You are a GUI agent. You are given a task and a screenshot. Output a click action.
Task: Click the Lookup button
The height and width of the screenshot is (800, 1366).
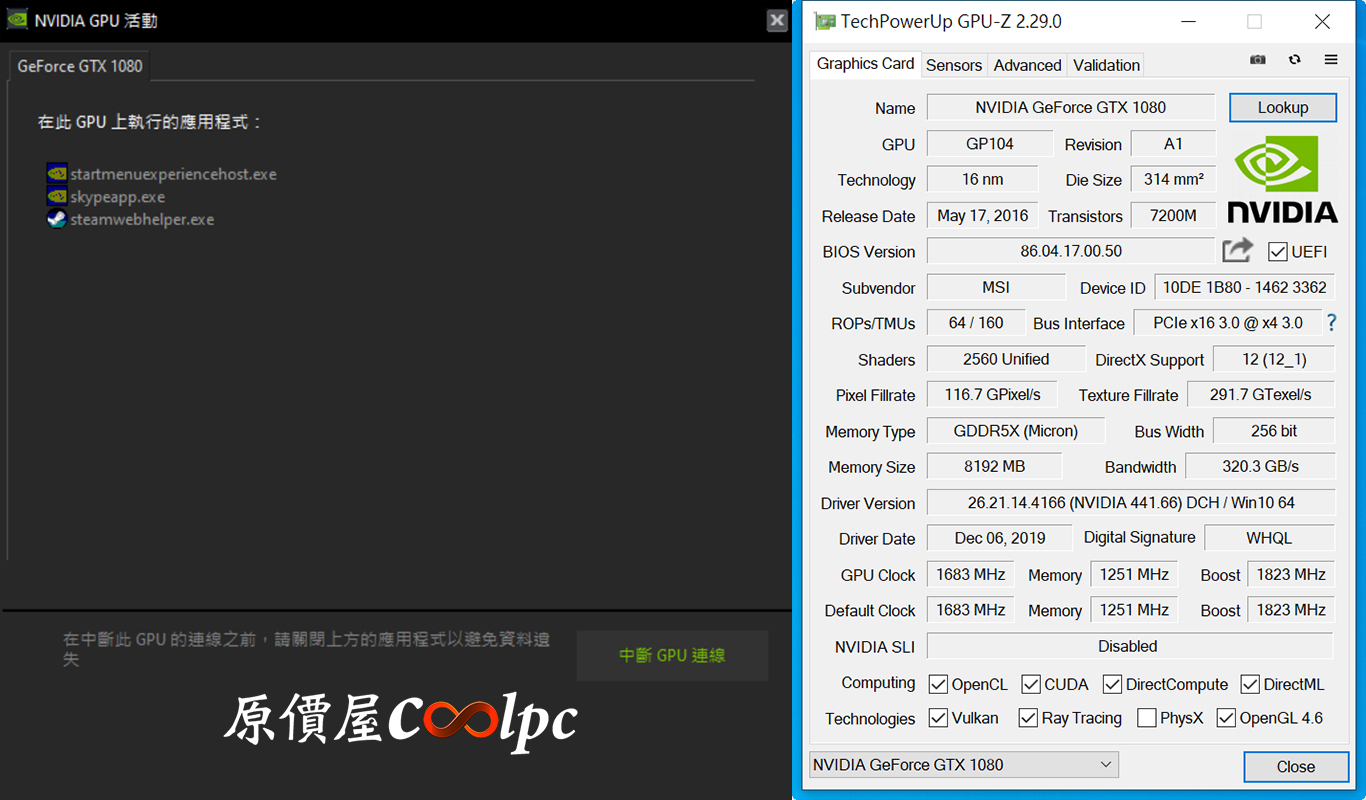(x=1283, y=107)
